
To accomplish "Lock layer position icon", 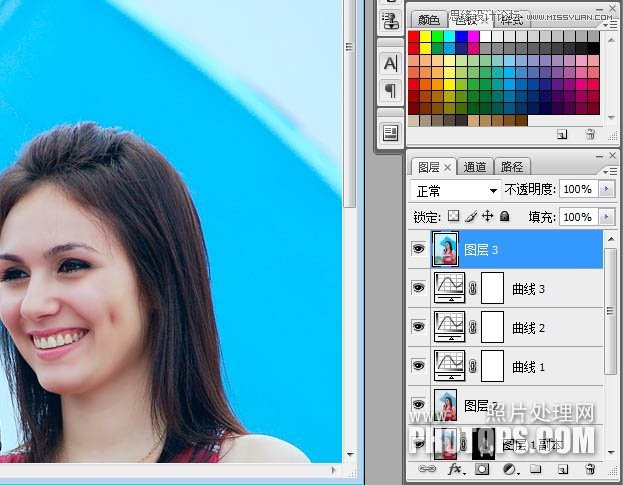I will tap(488, 216).
